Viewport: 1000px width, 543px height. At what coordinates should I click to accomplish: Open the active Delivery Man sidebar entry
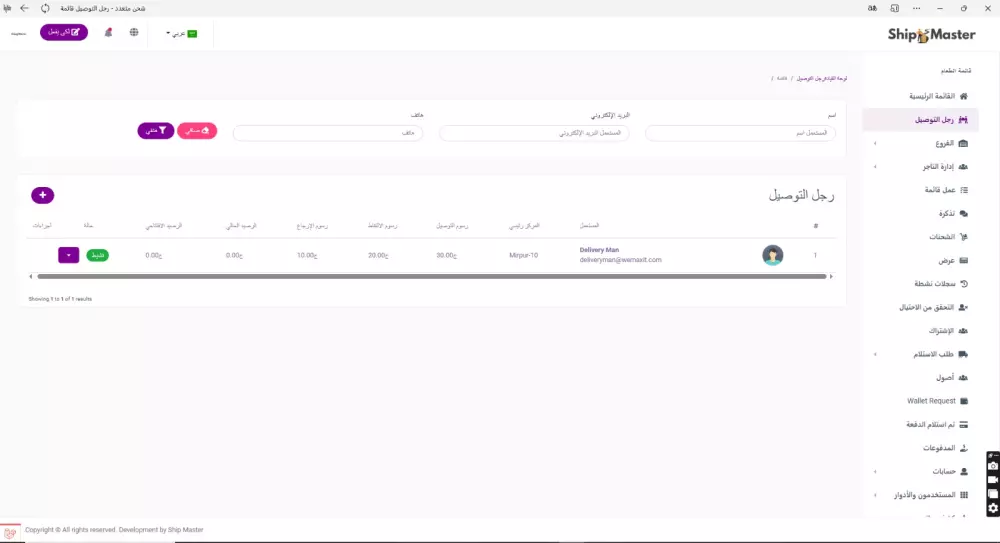tap(920, 120)
